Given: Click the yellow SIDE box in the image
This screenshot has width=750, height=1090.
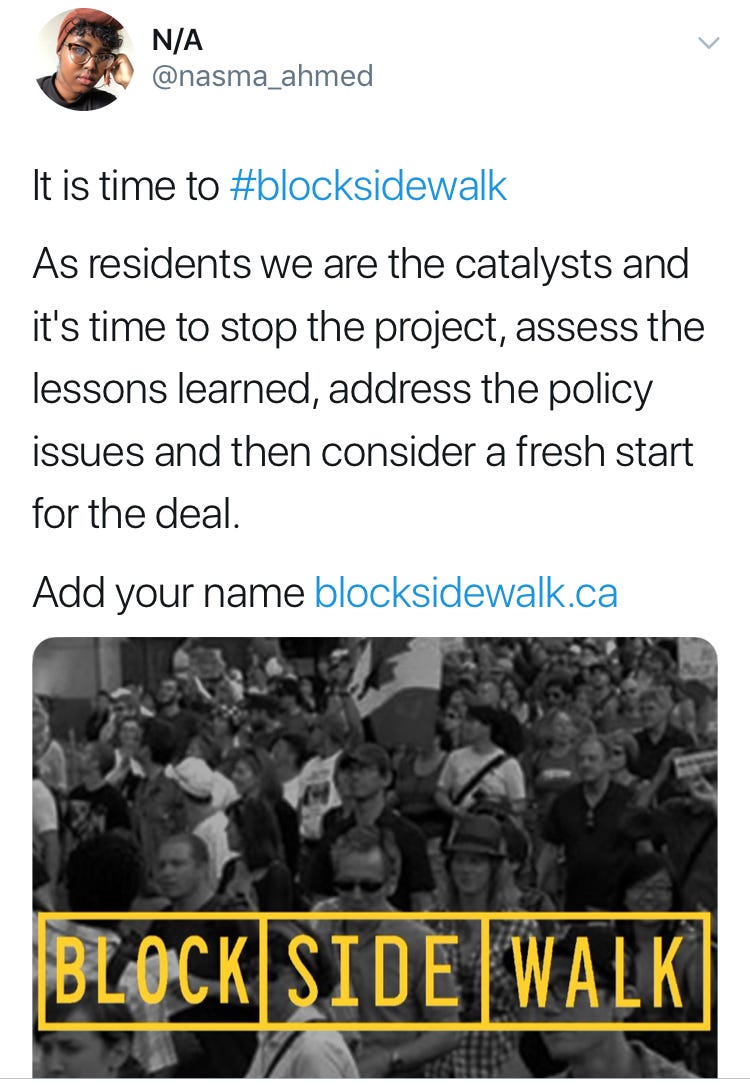Looking at the screenshot, I should point(373,970).
